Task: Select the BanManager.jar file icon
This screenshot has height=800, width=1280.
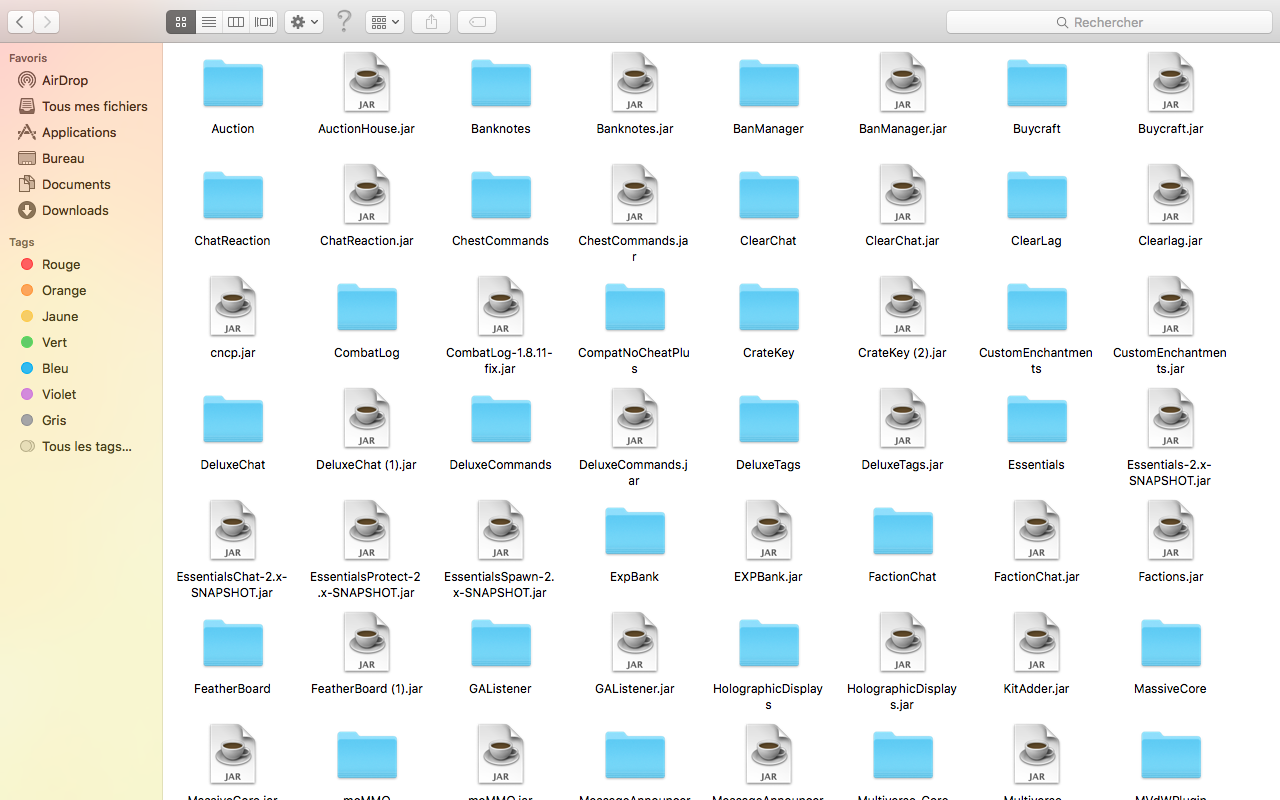Action: (903, 82)
